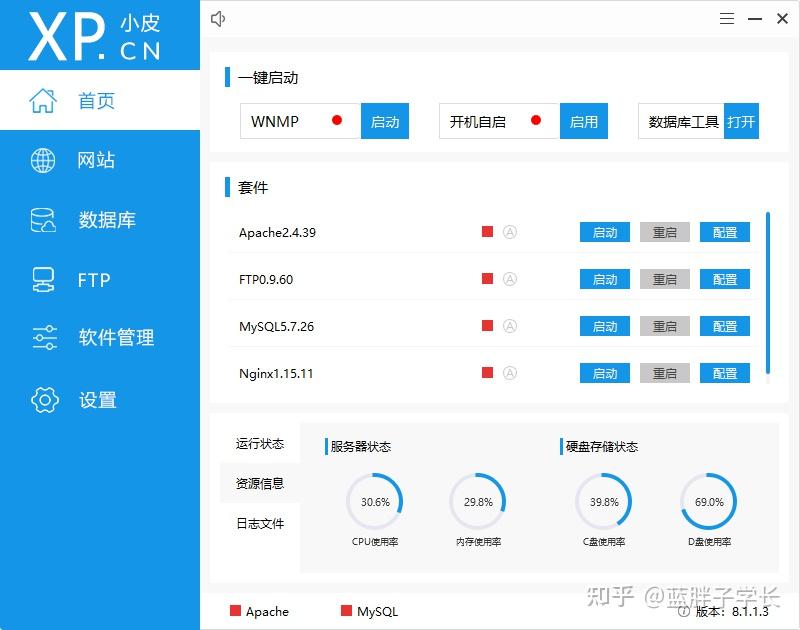
Task: Open the 日志文件 tab
Action: (x=260, y=523)
